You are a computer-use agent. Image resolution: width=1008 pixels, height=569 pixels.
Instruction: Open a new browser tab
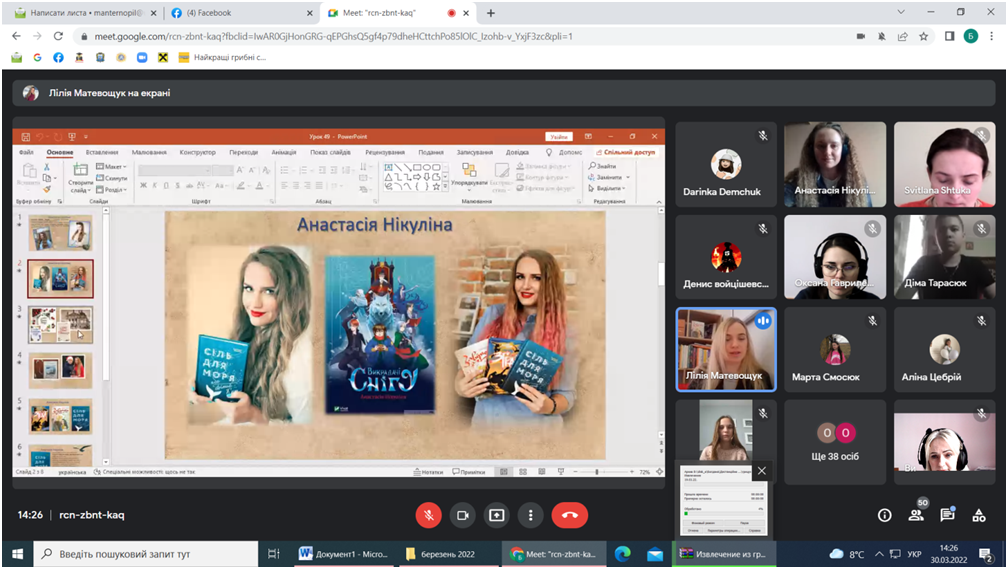point(490,13)
